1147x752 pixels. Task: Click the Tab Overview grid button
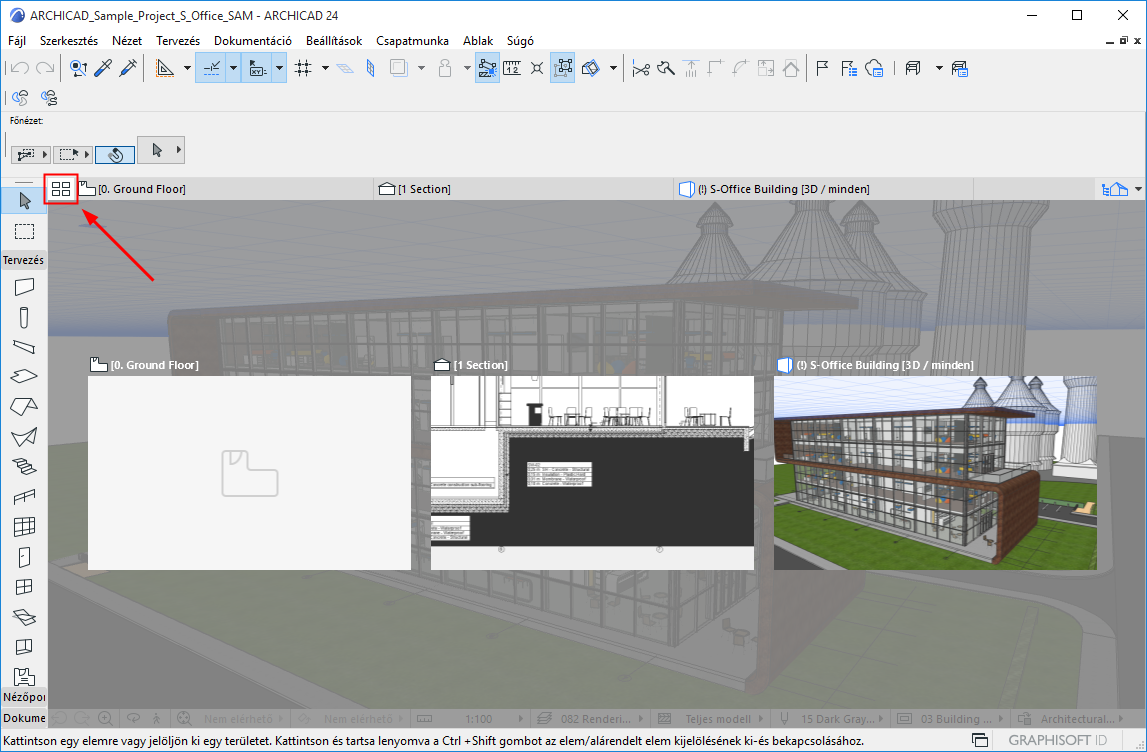61,188
